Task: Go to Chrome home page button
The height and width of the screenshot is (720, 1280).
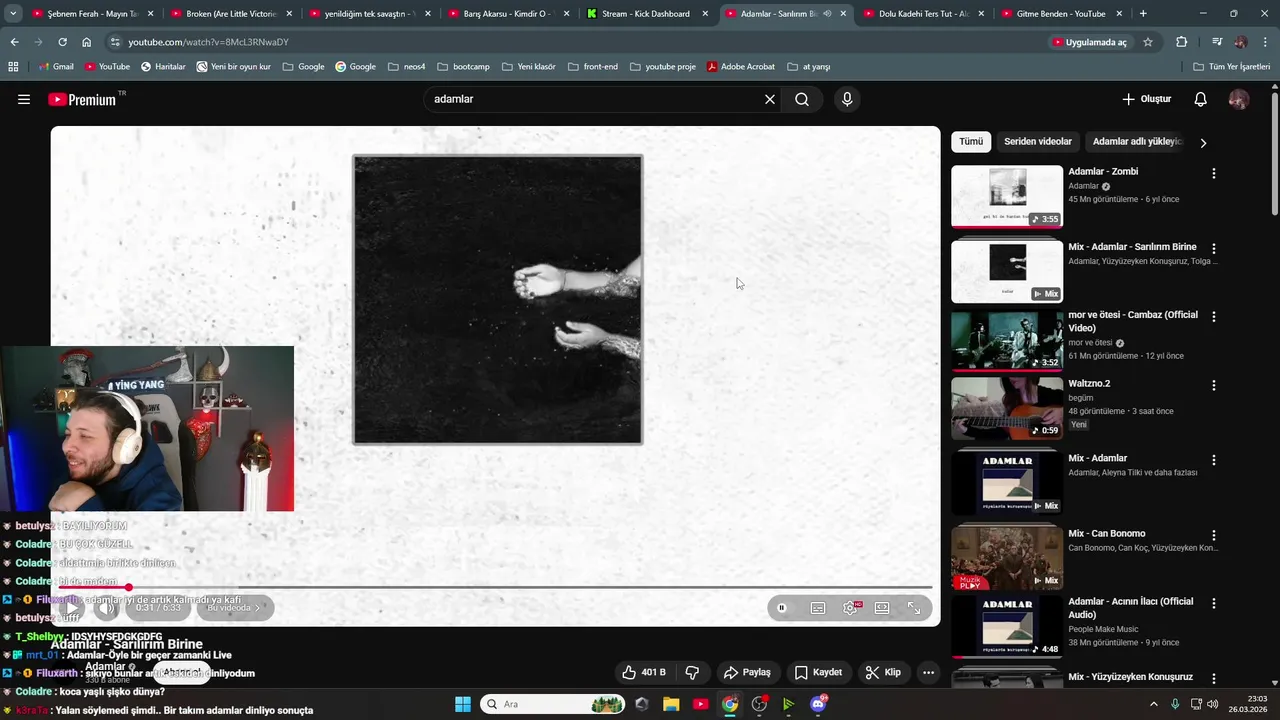Action: pos(87,42)
